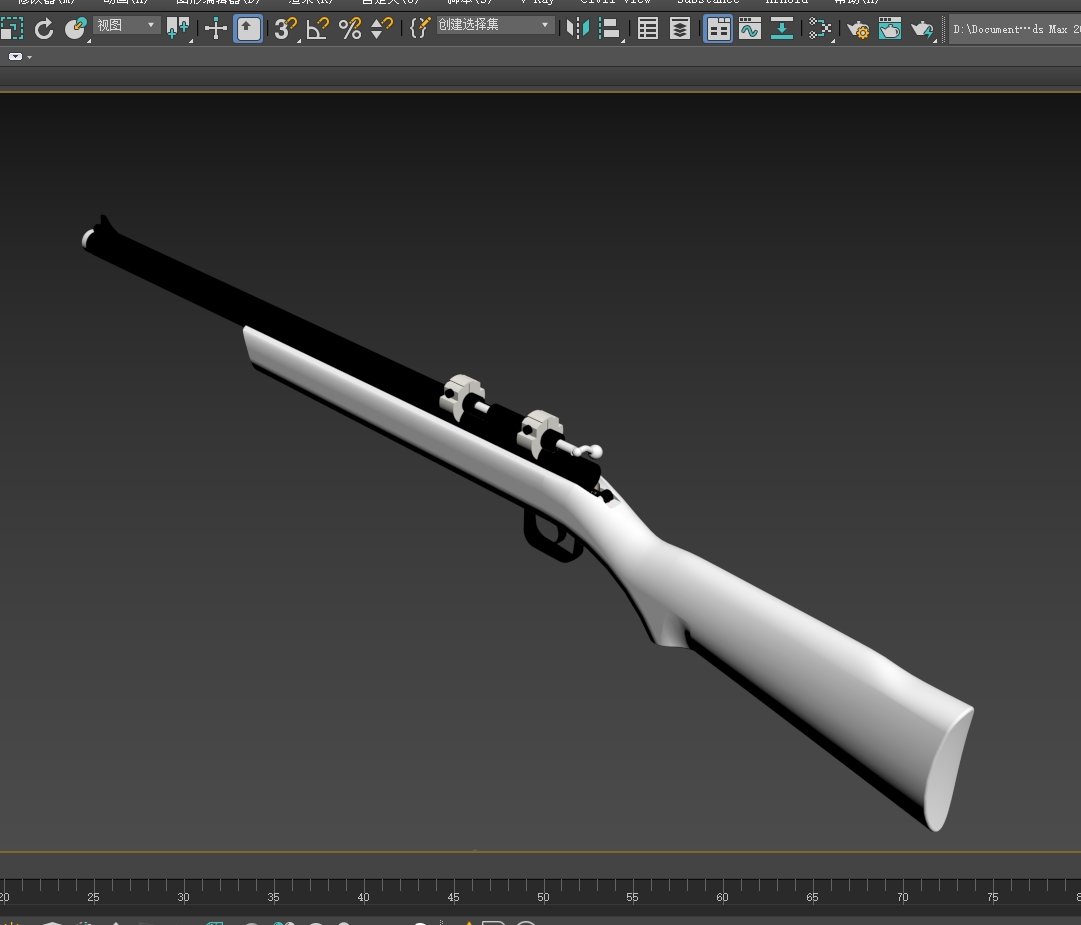Click frame 65 on the timeline
1081x925 pixels.
point(812,897)
